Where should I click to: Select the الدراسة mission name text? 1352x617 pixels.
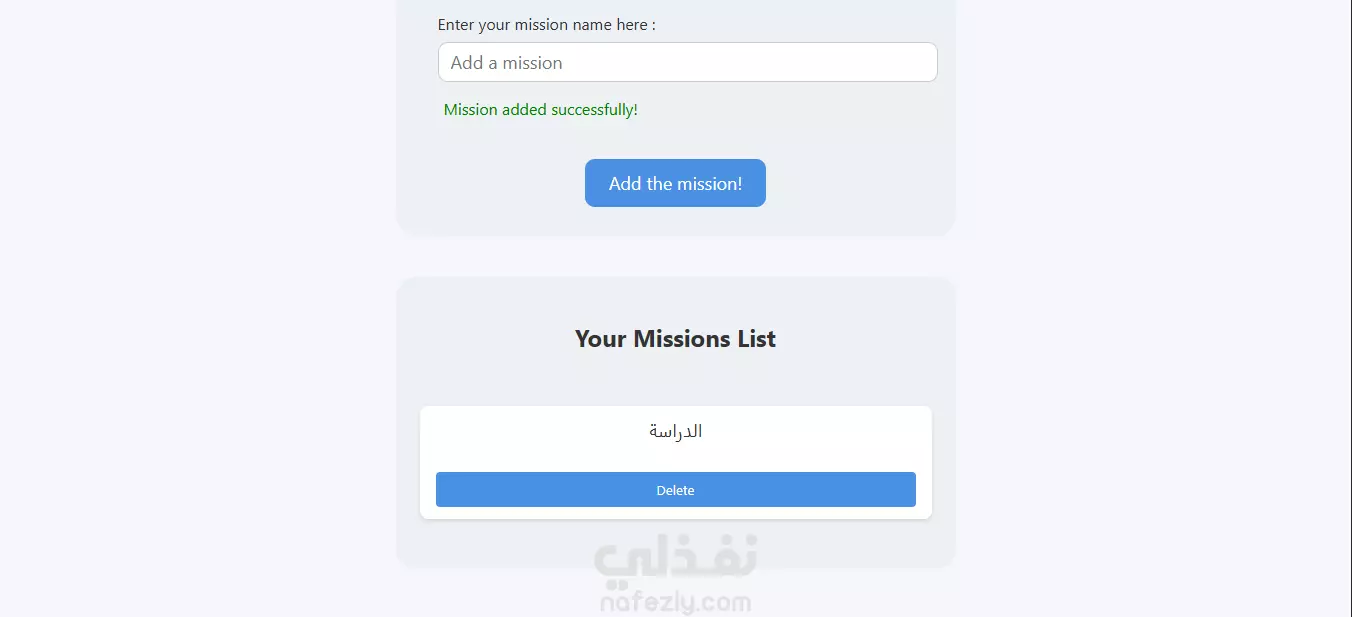click(x=675, y=431)
